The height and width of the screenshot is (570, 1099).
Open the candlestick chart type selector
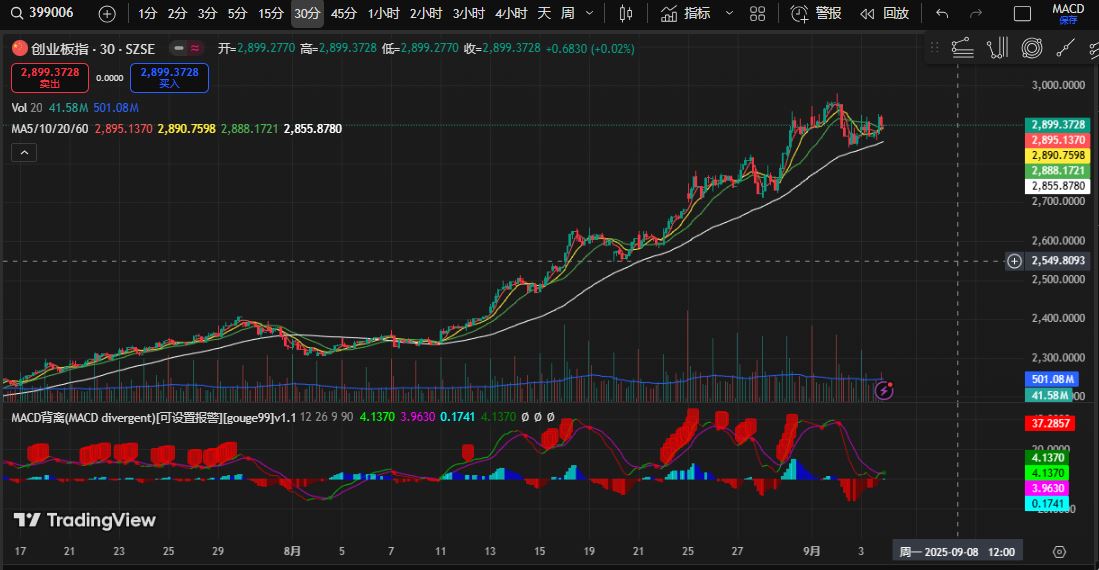[626, 13]
